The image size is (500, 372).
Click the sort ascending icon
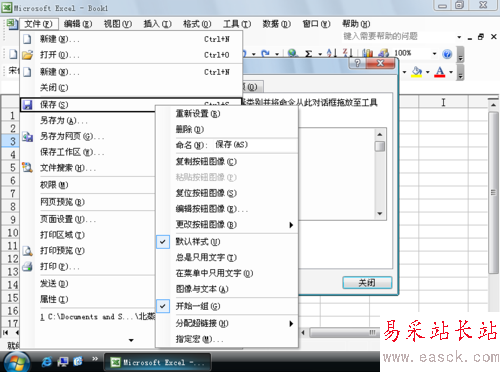click(332, 53)
